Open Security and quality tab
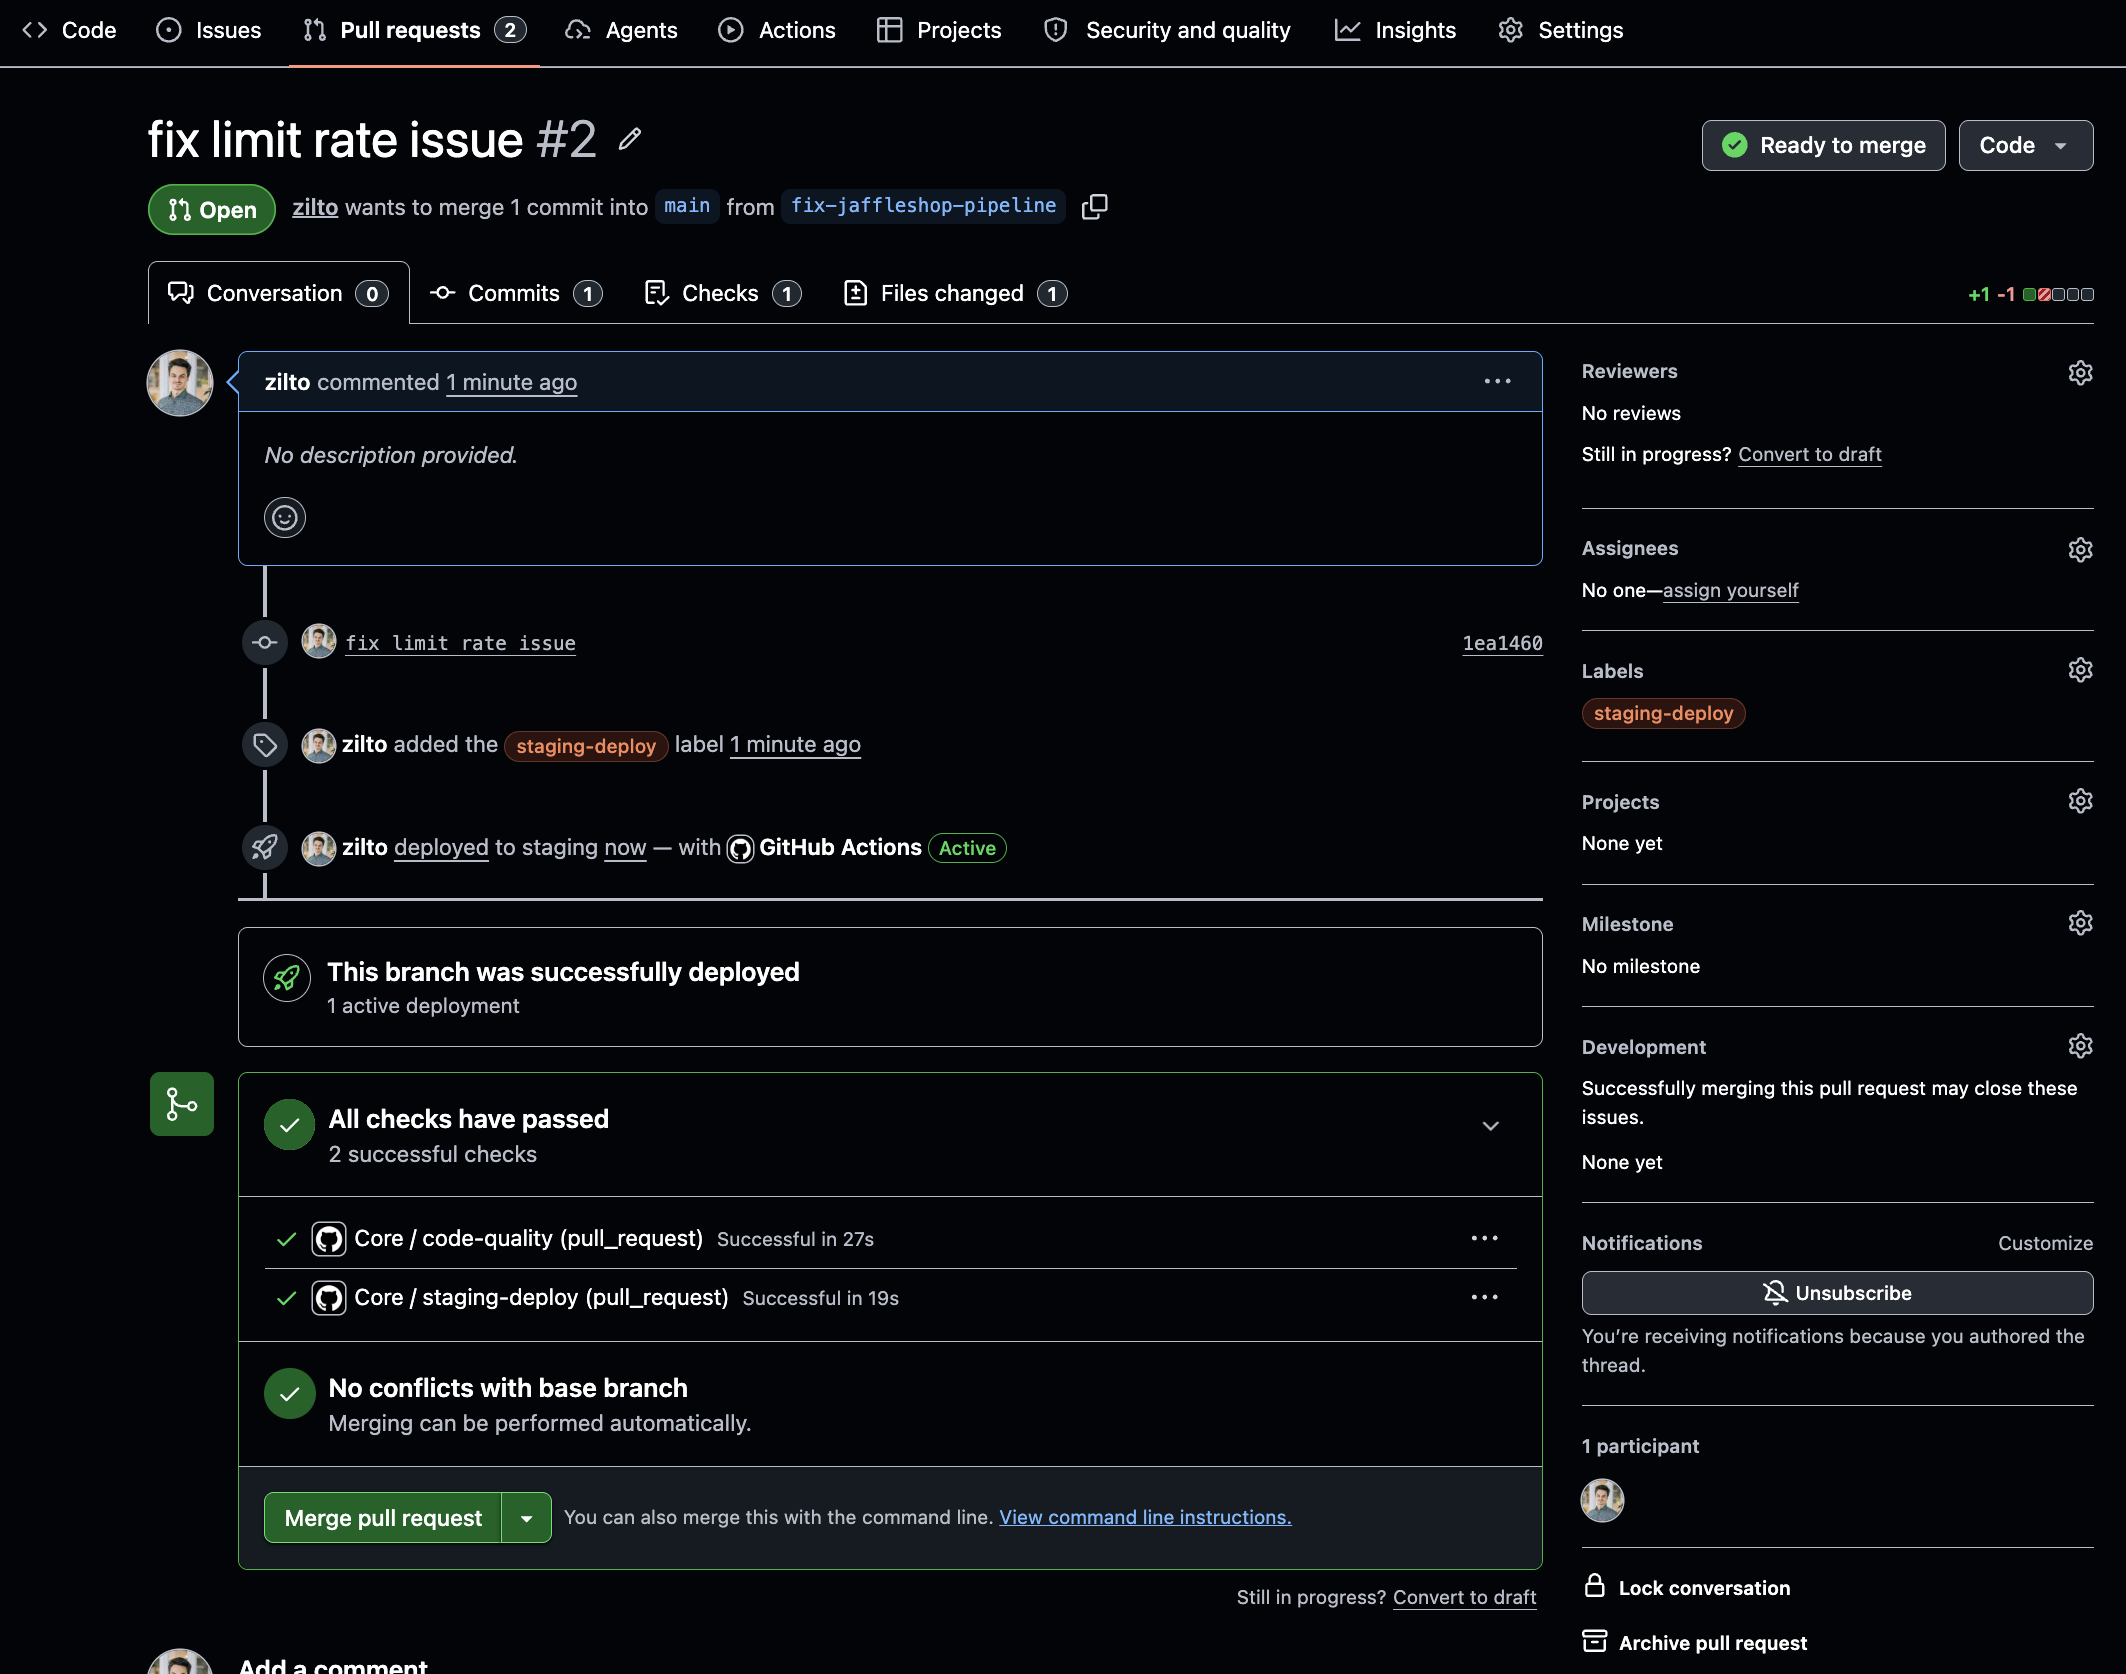Screen dimensions: 2126x1674 point(1167,30)
